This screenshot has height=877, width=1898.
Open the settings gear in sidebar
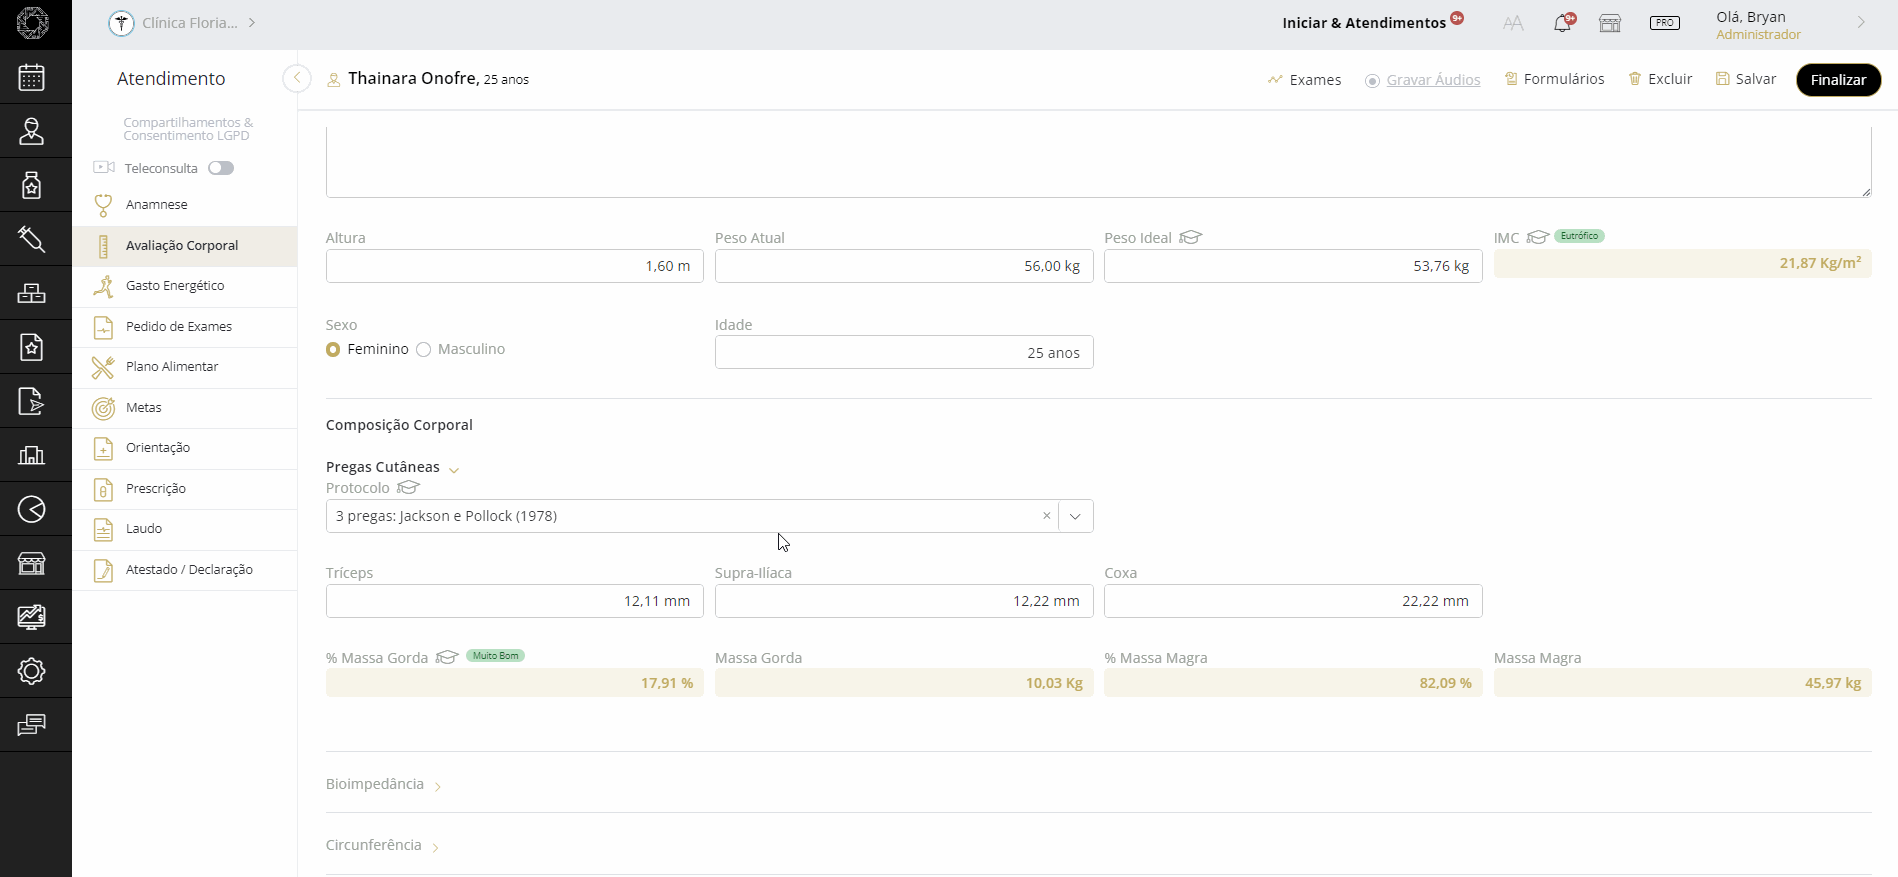(x=32, y=671)
